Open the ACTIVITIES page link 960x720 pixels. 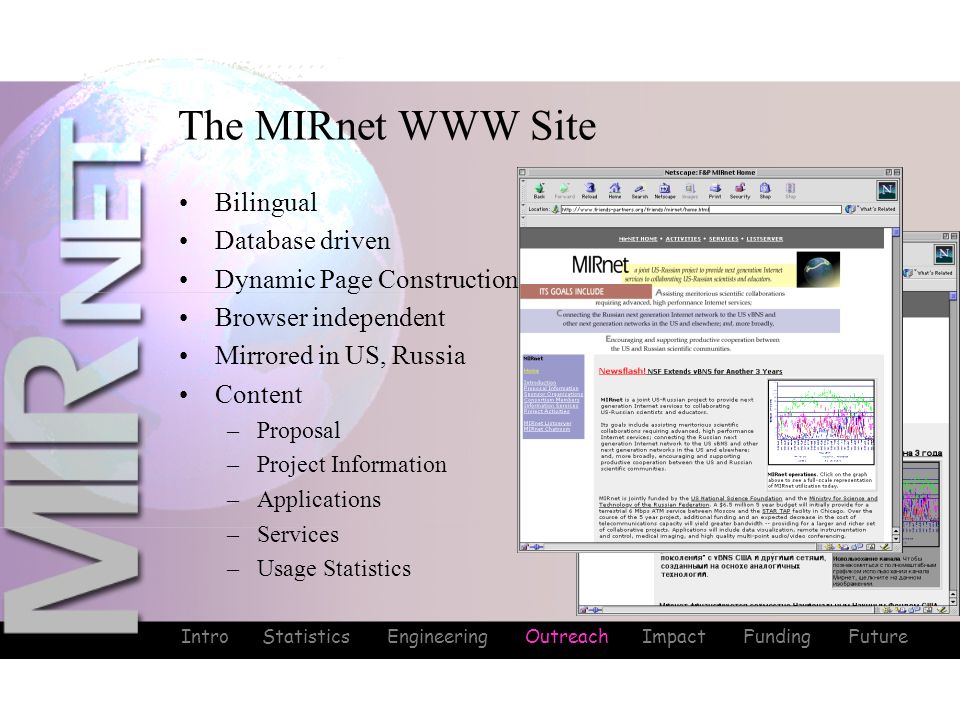point(683,239)
